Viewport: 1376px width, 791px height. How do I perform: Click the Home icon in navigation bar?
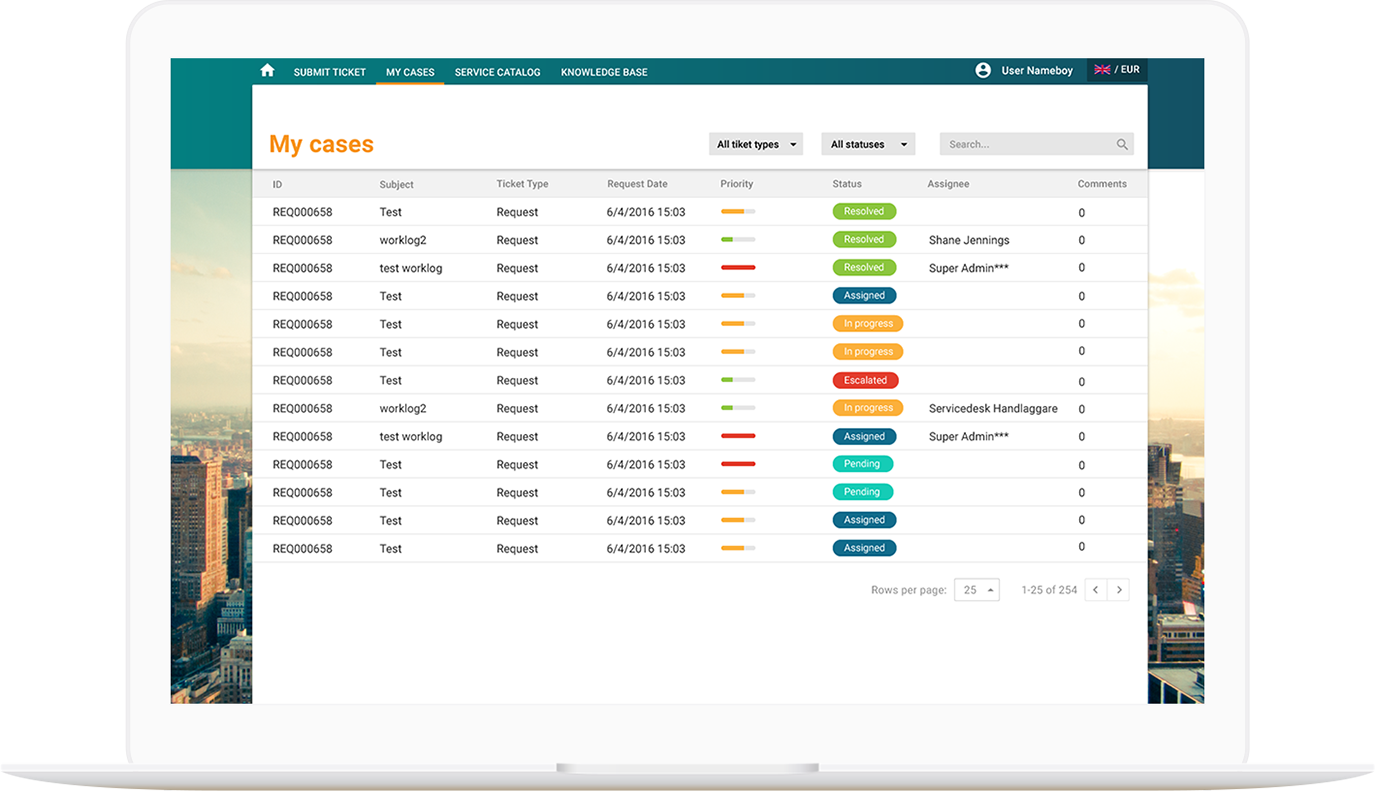pos(267,71)
